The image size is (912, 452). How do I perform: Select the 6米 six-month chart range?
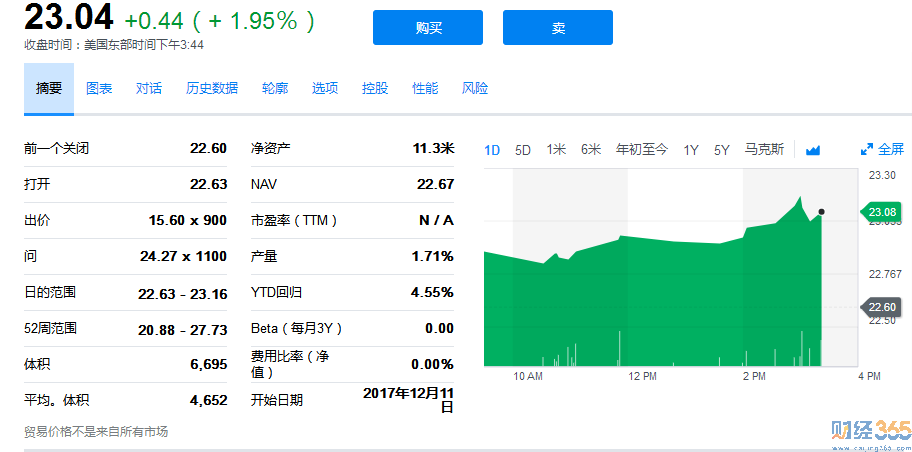tap(590, 150)
